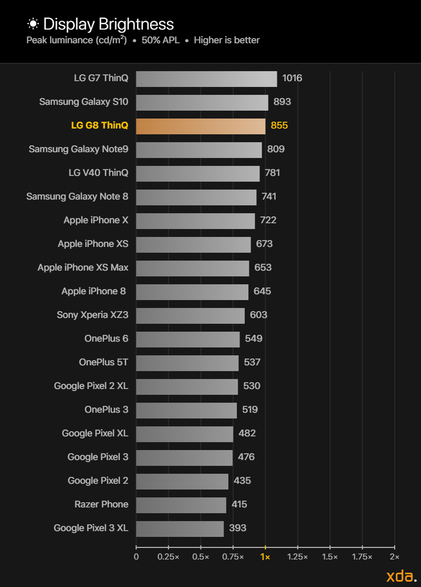The width and height of the screenshot is (421, 587).
Task: Select the highlighted LG G8 ThinQ bar
Action: (x=201, y=126)
